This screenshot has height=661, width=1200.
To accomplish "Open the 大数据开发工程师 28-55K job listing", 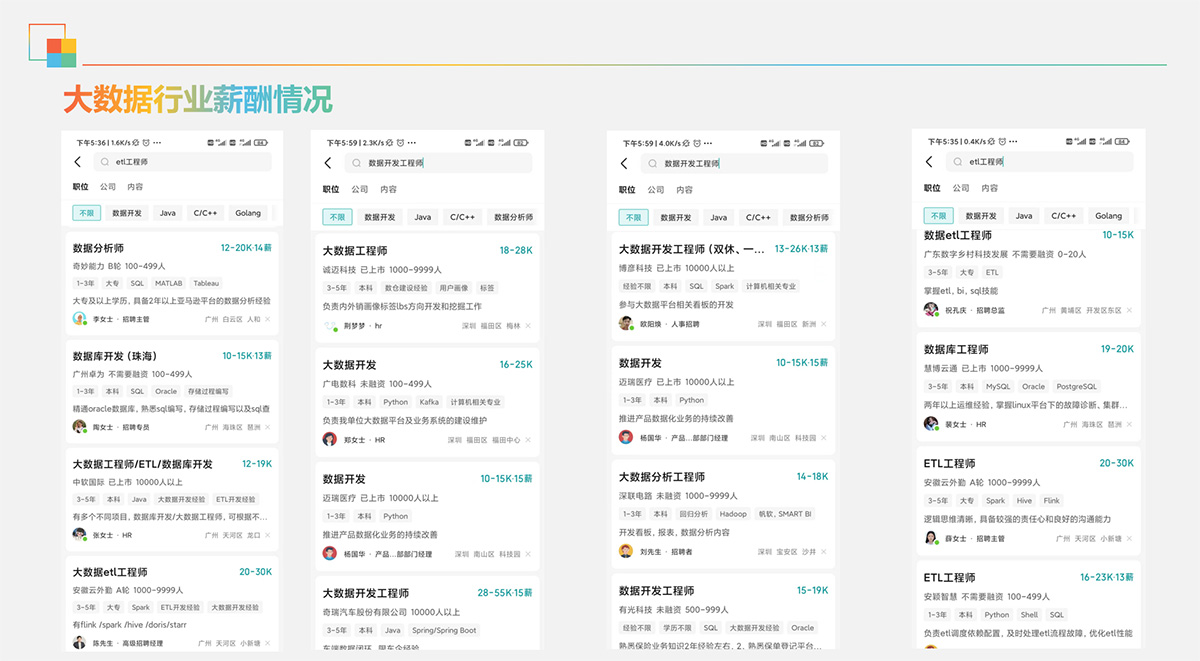I will click(365, 594).
